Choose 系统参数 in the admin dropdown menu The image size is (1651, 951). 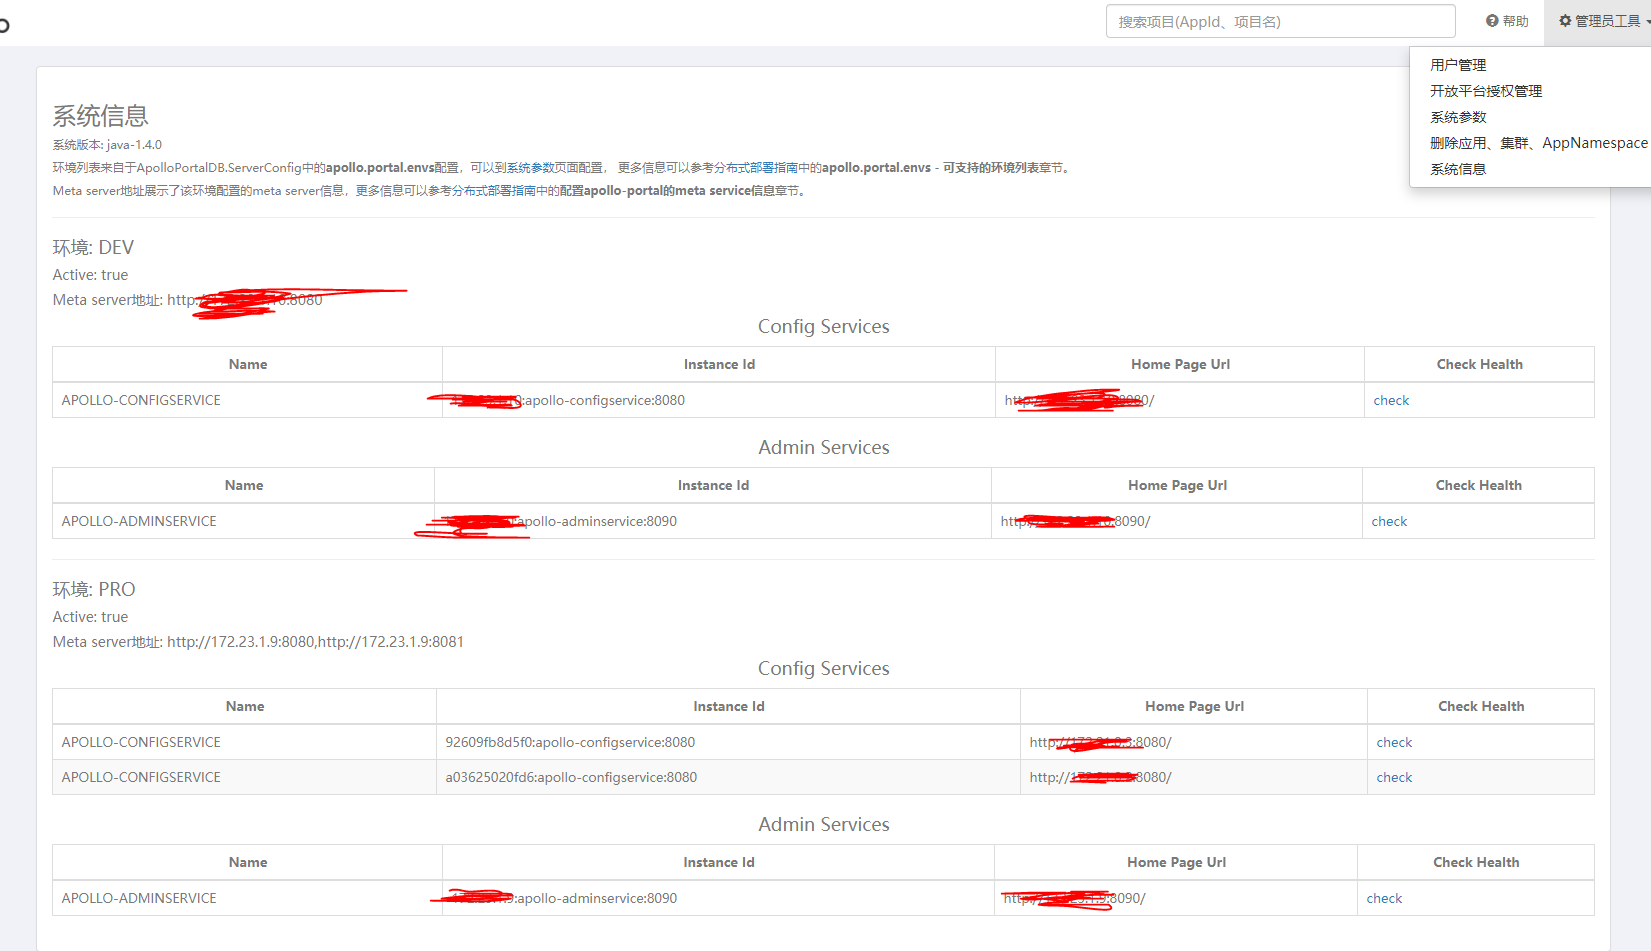1458,117
